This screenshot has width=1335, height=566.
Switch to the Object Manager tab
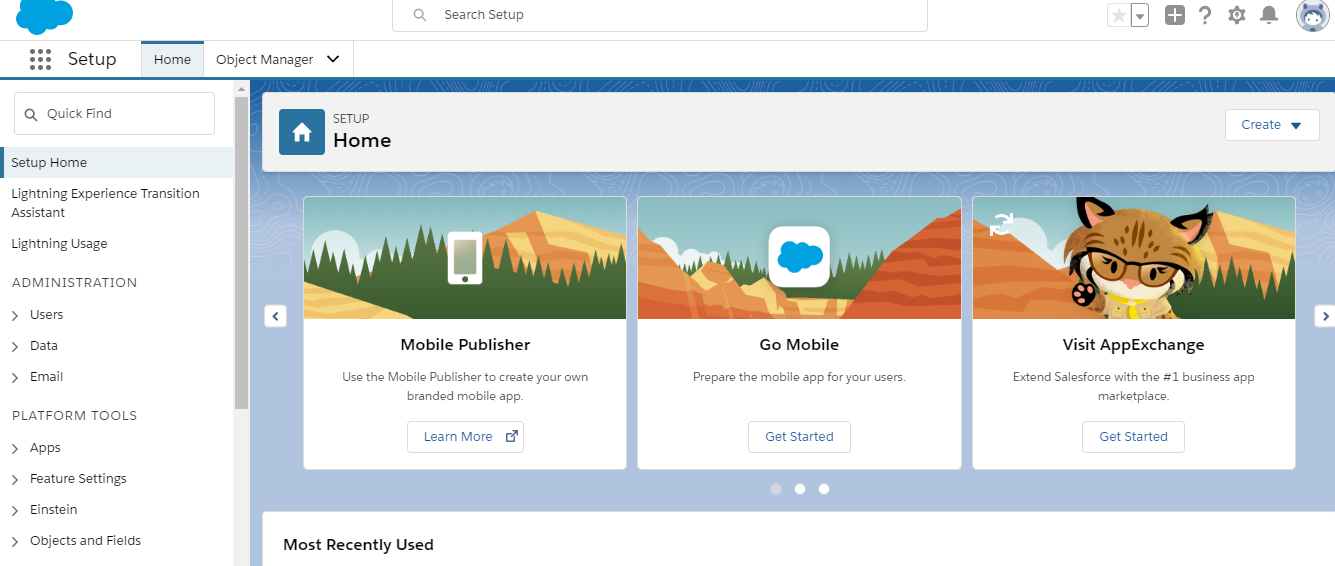[x=265, y=59]
